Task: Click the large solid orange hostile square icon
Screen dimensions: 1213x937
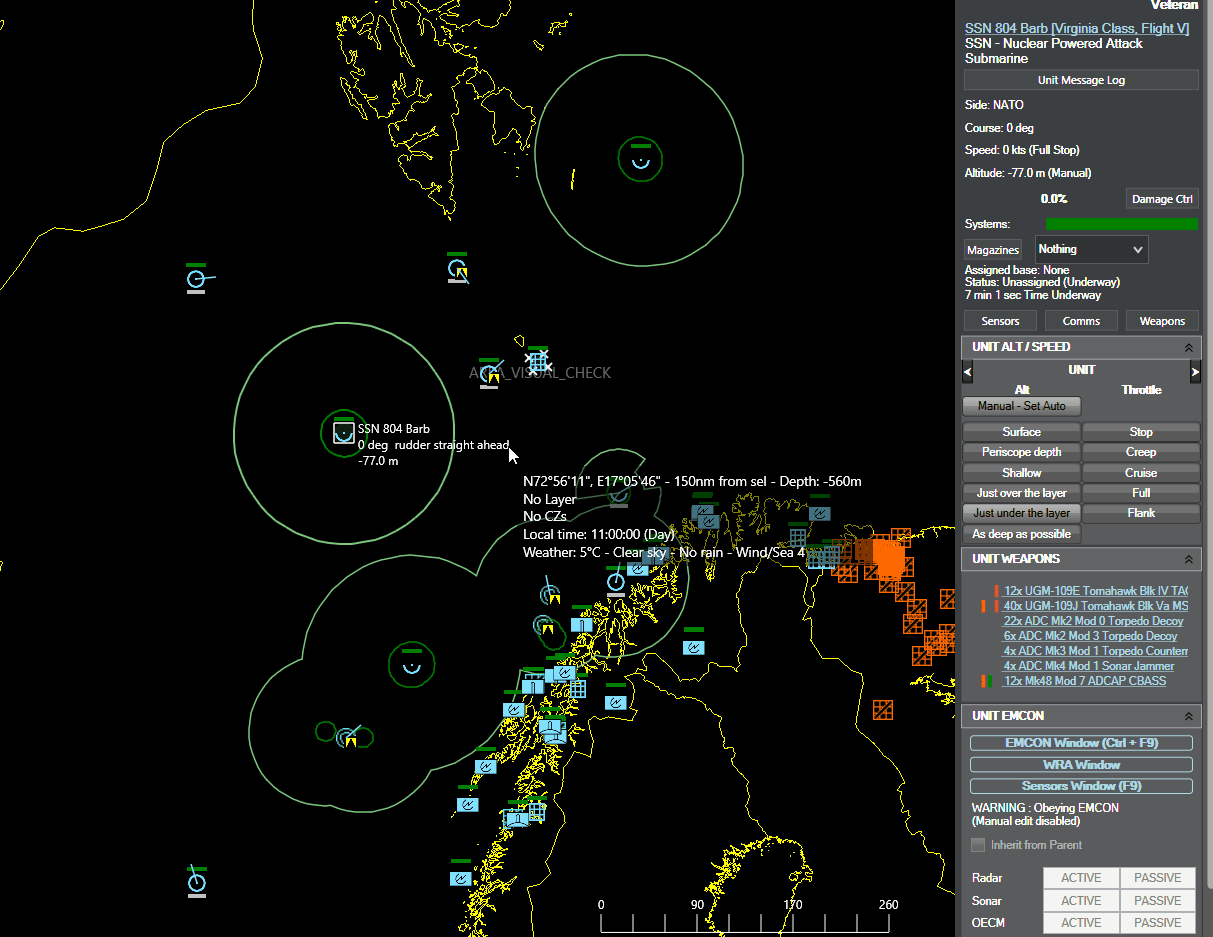Action: [888, 556]
